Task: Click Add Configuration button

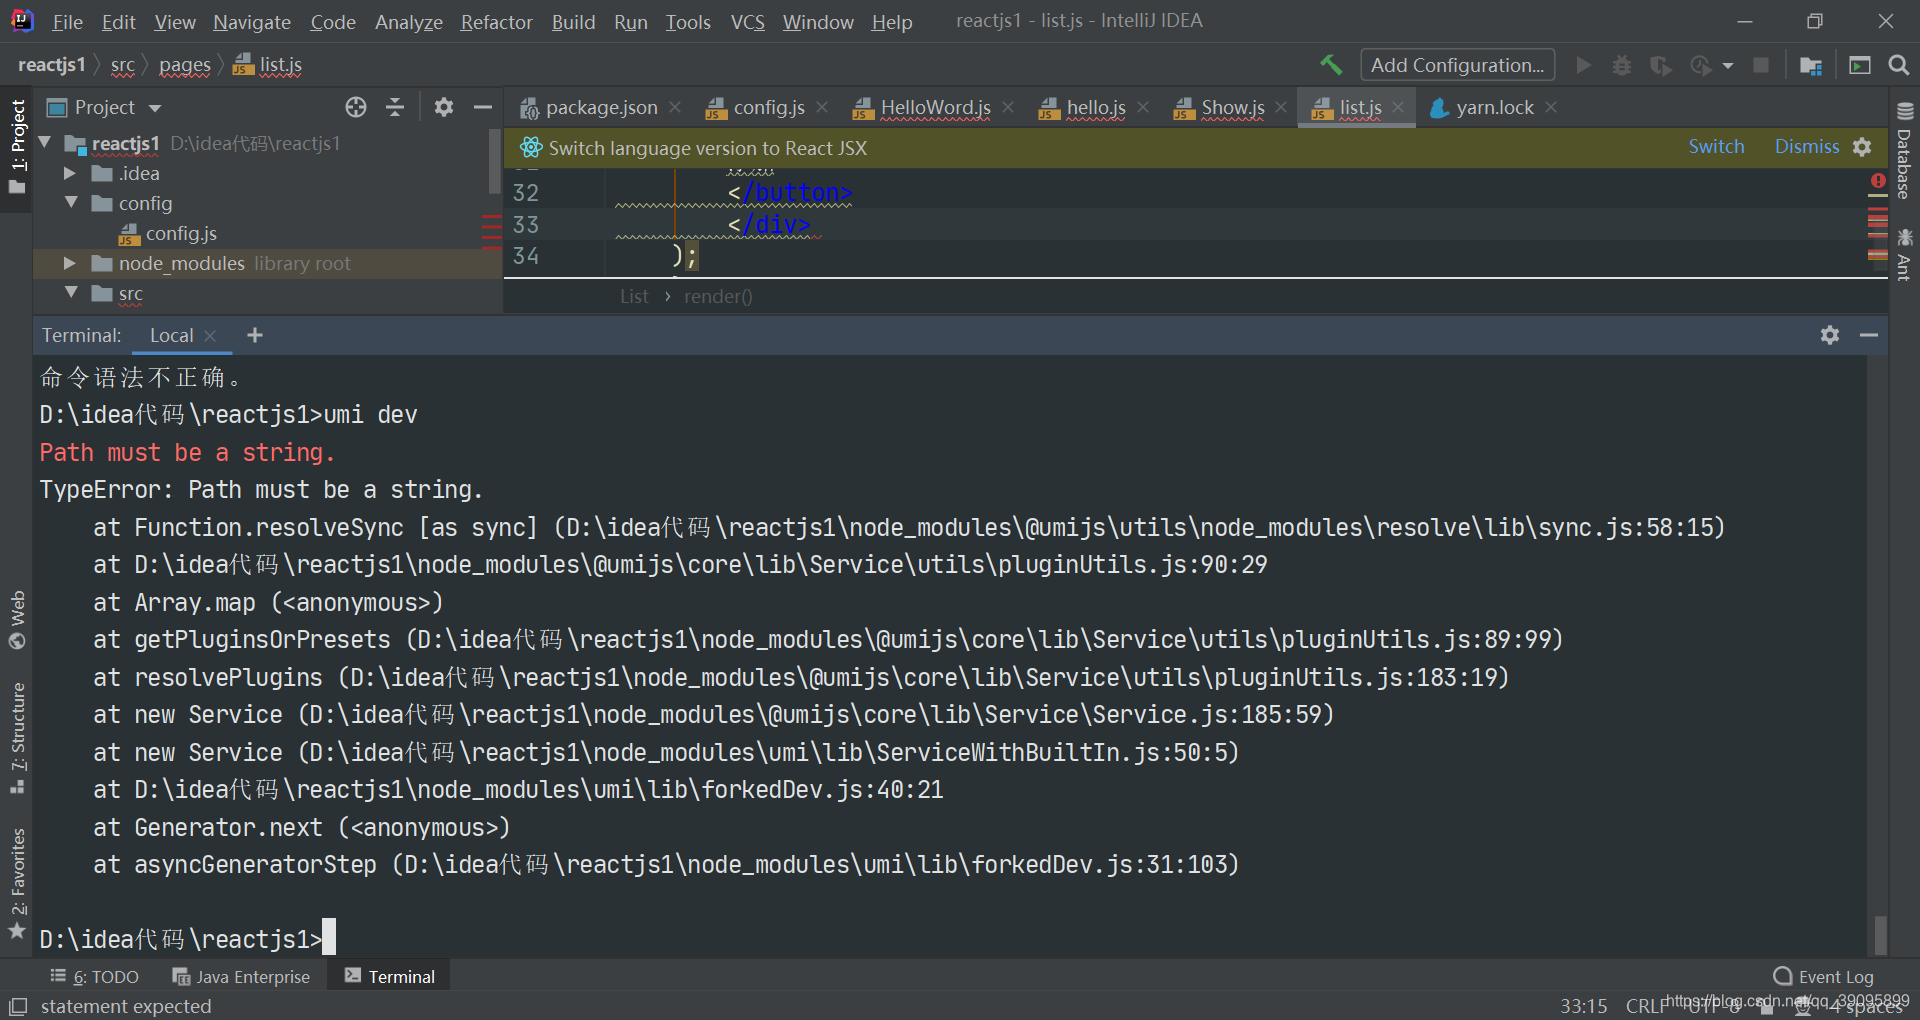Action: pyautogui.click(x=1457, y=65)
